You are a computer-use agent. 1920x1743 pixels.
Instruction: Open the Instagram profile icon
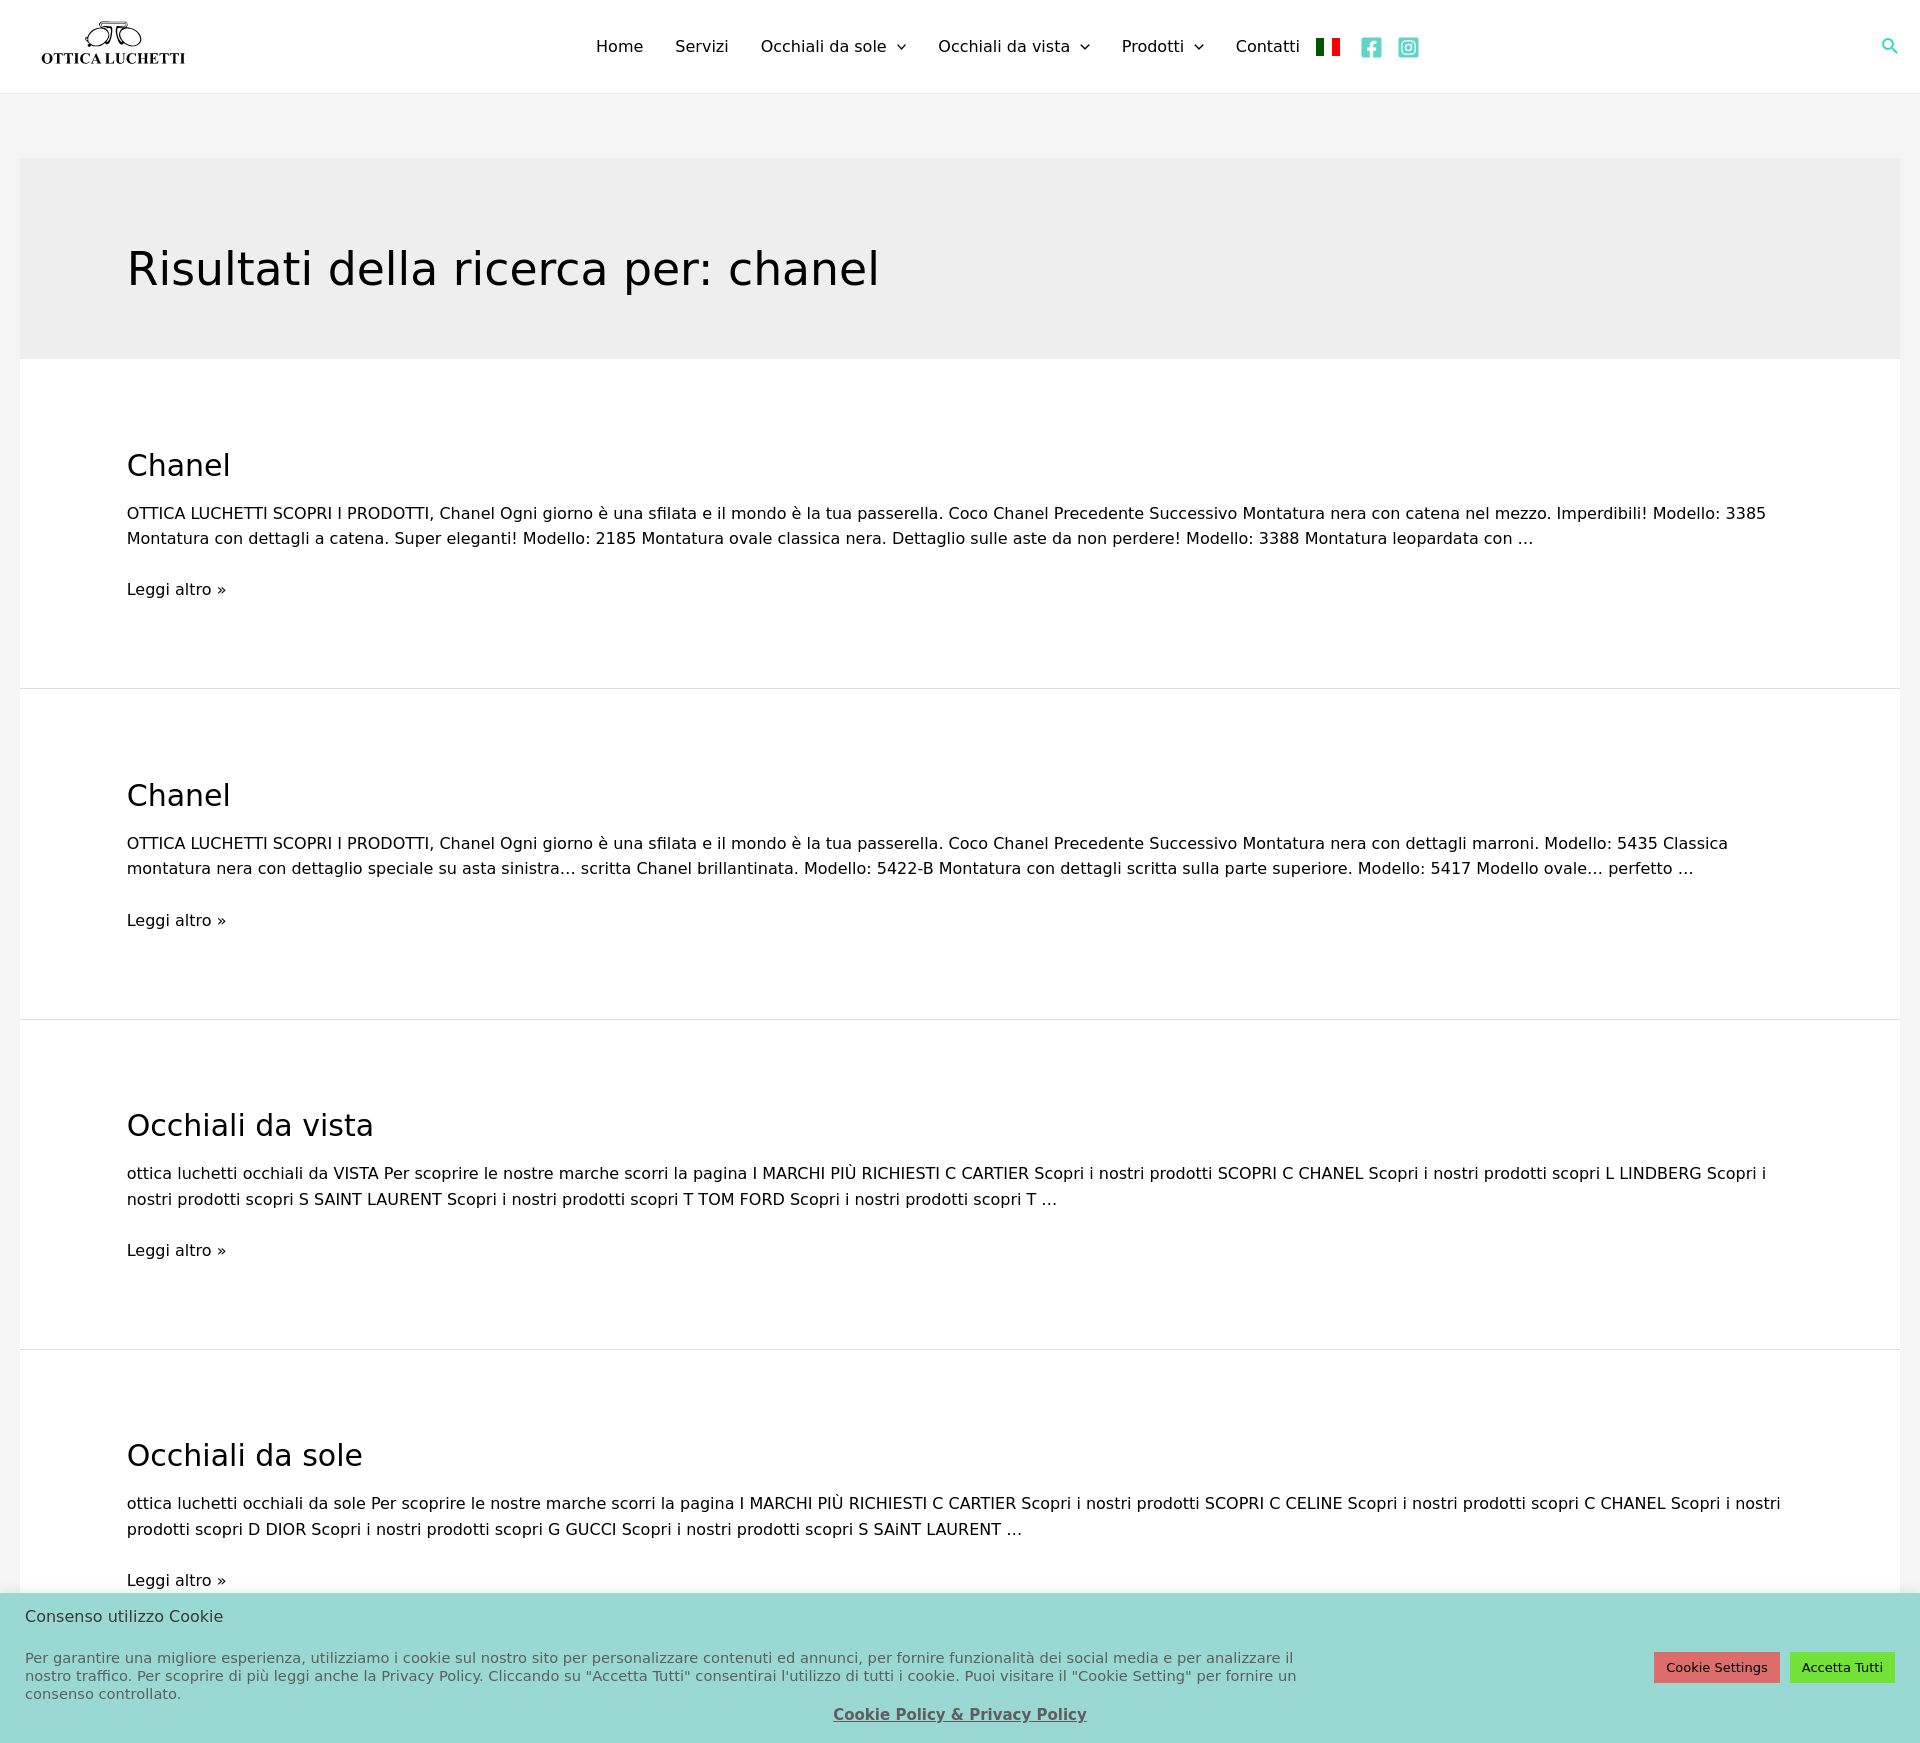[1408, 47]
